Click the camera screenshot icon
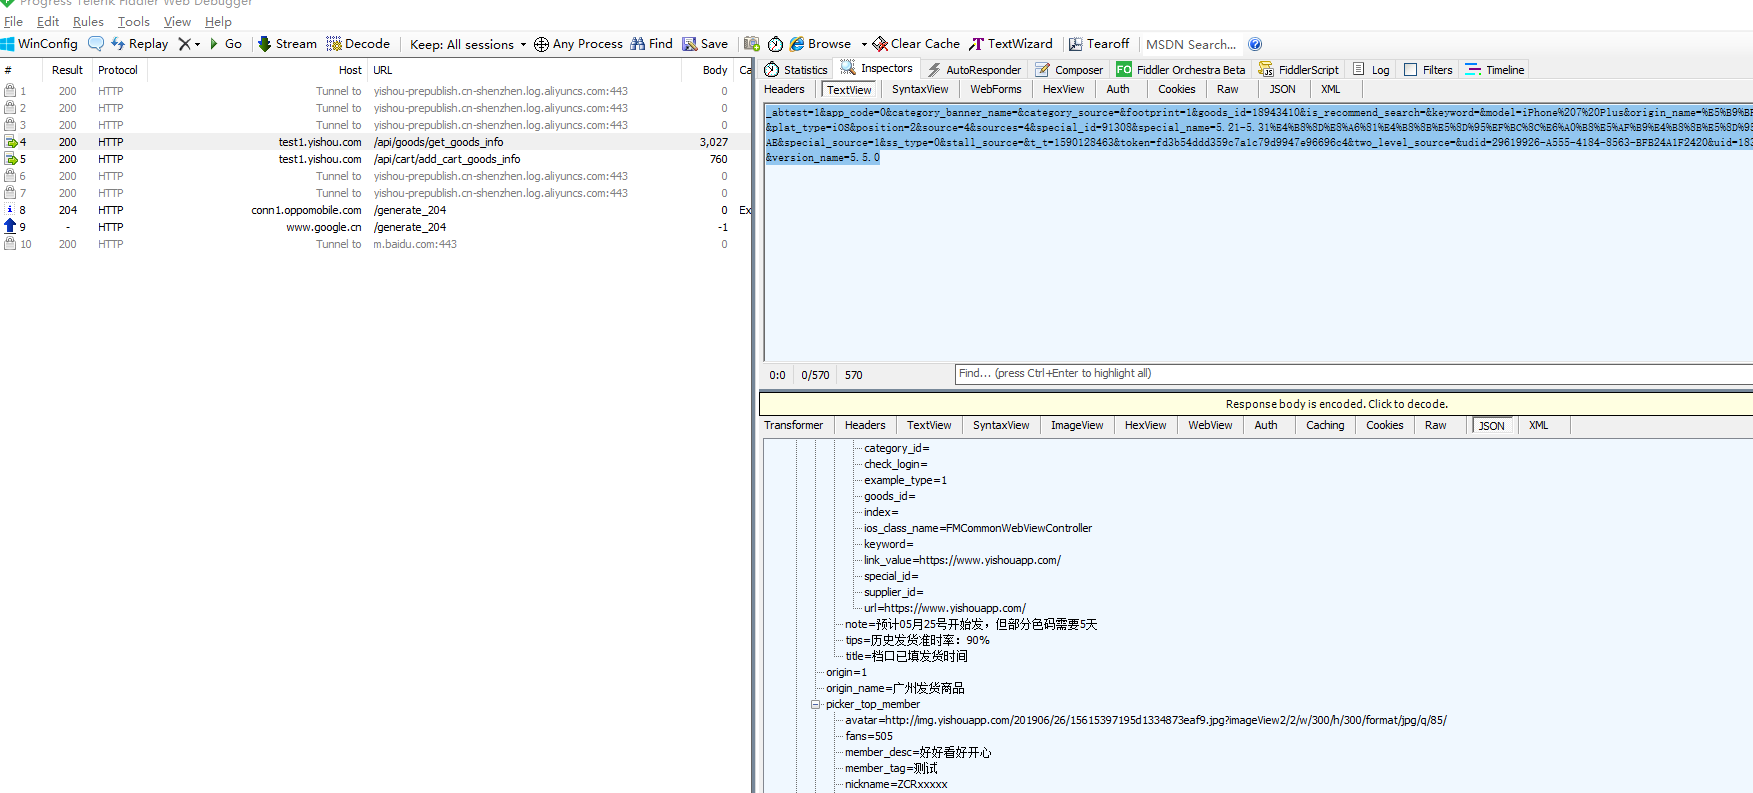 [x=752, y=44]
